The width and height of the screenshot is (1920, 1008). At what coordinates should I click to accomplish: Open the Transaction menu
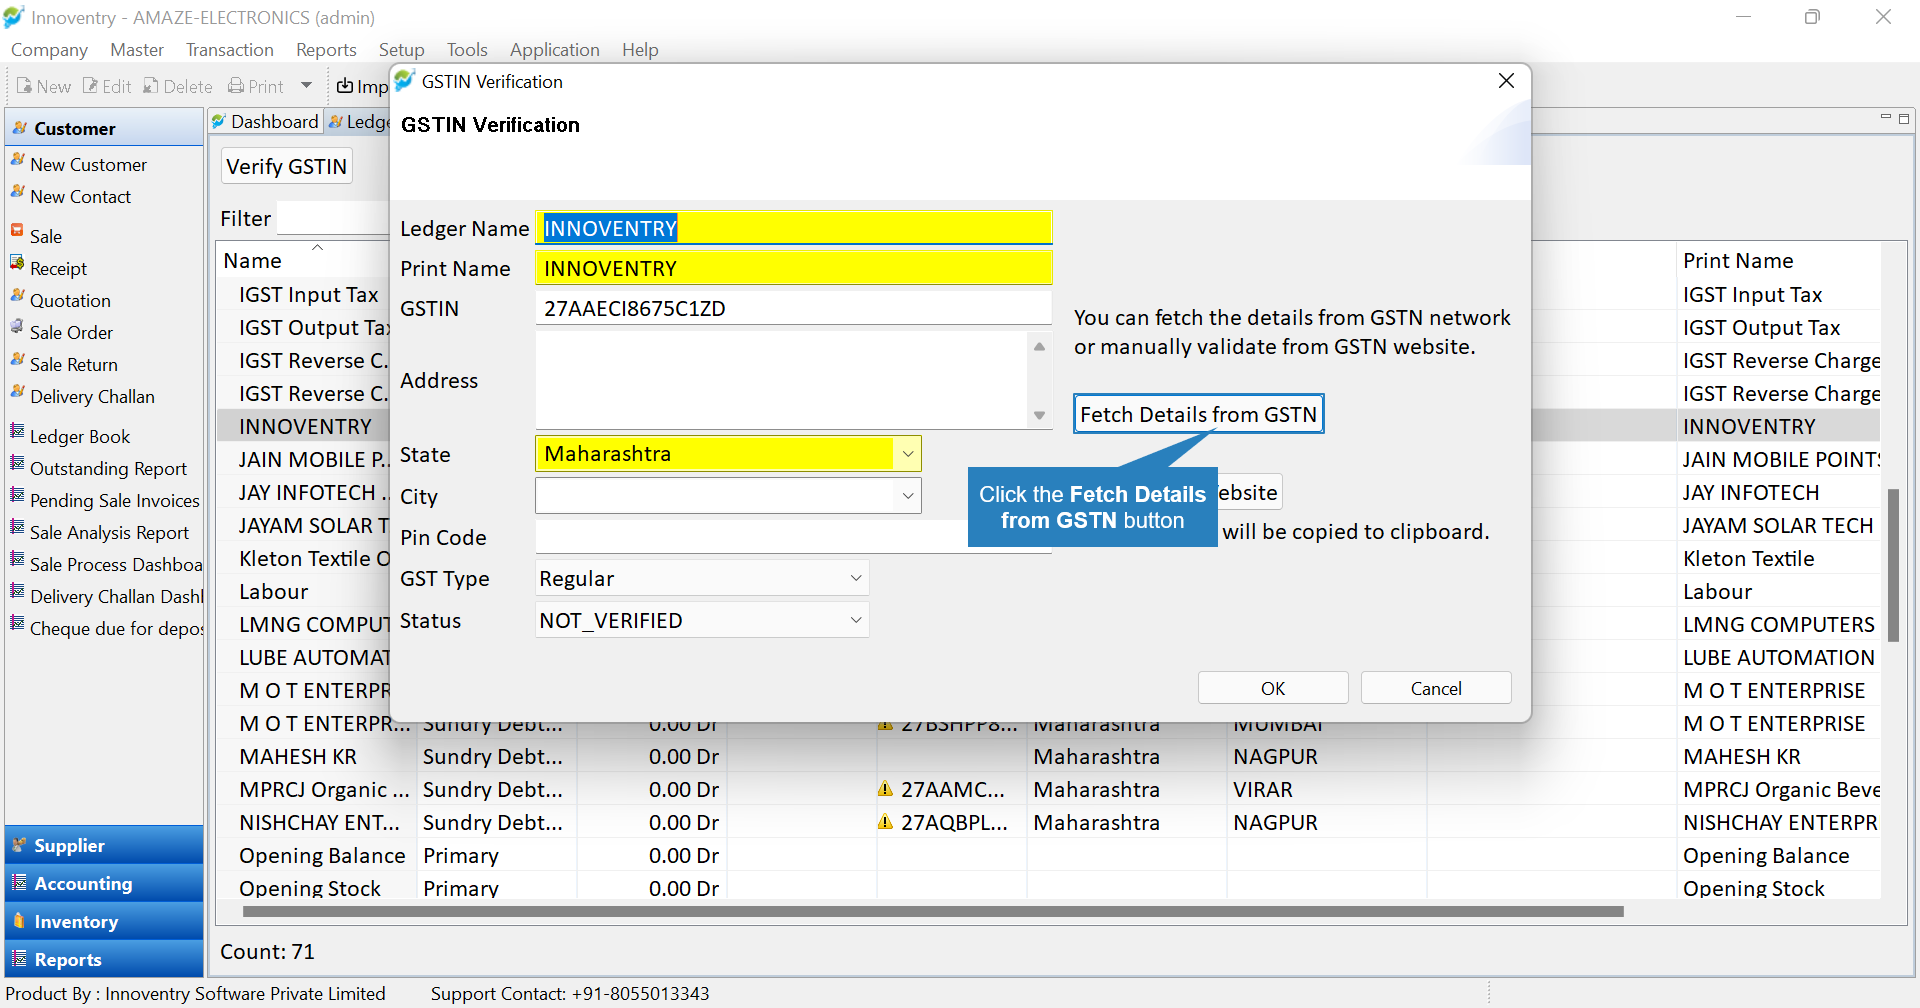click(229, 50)
